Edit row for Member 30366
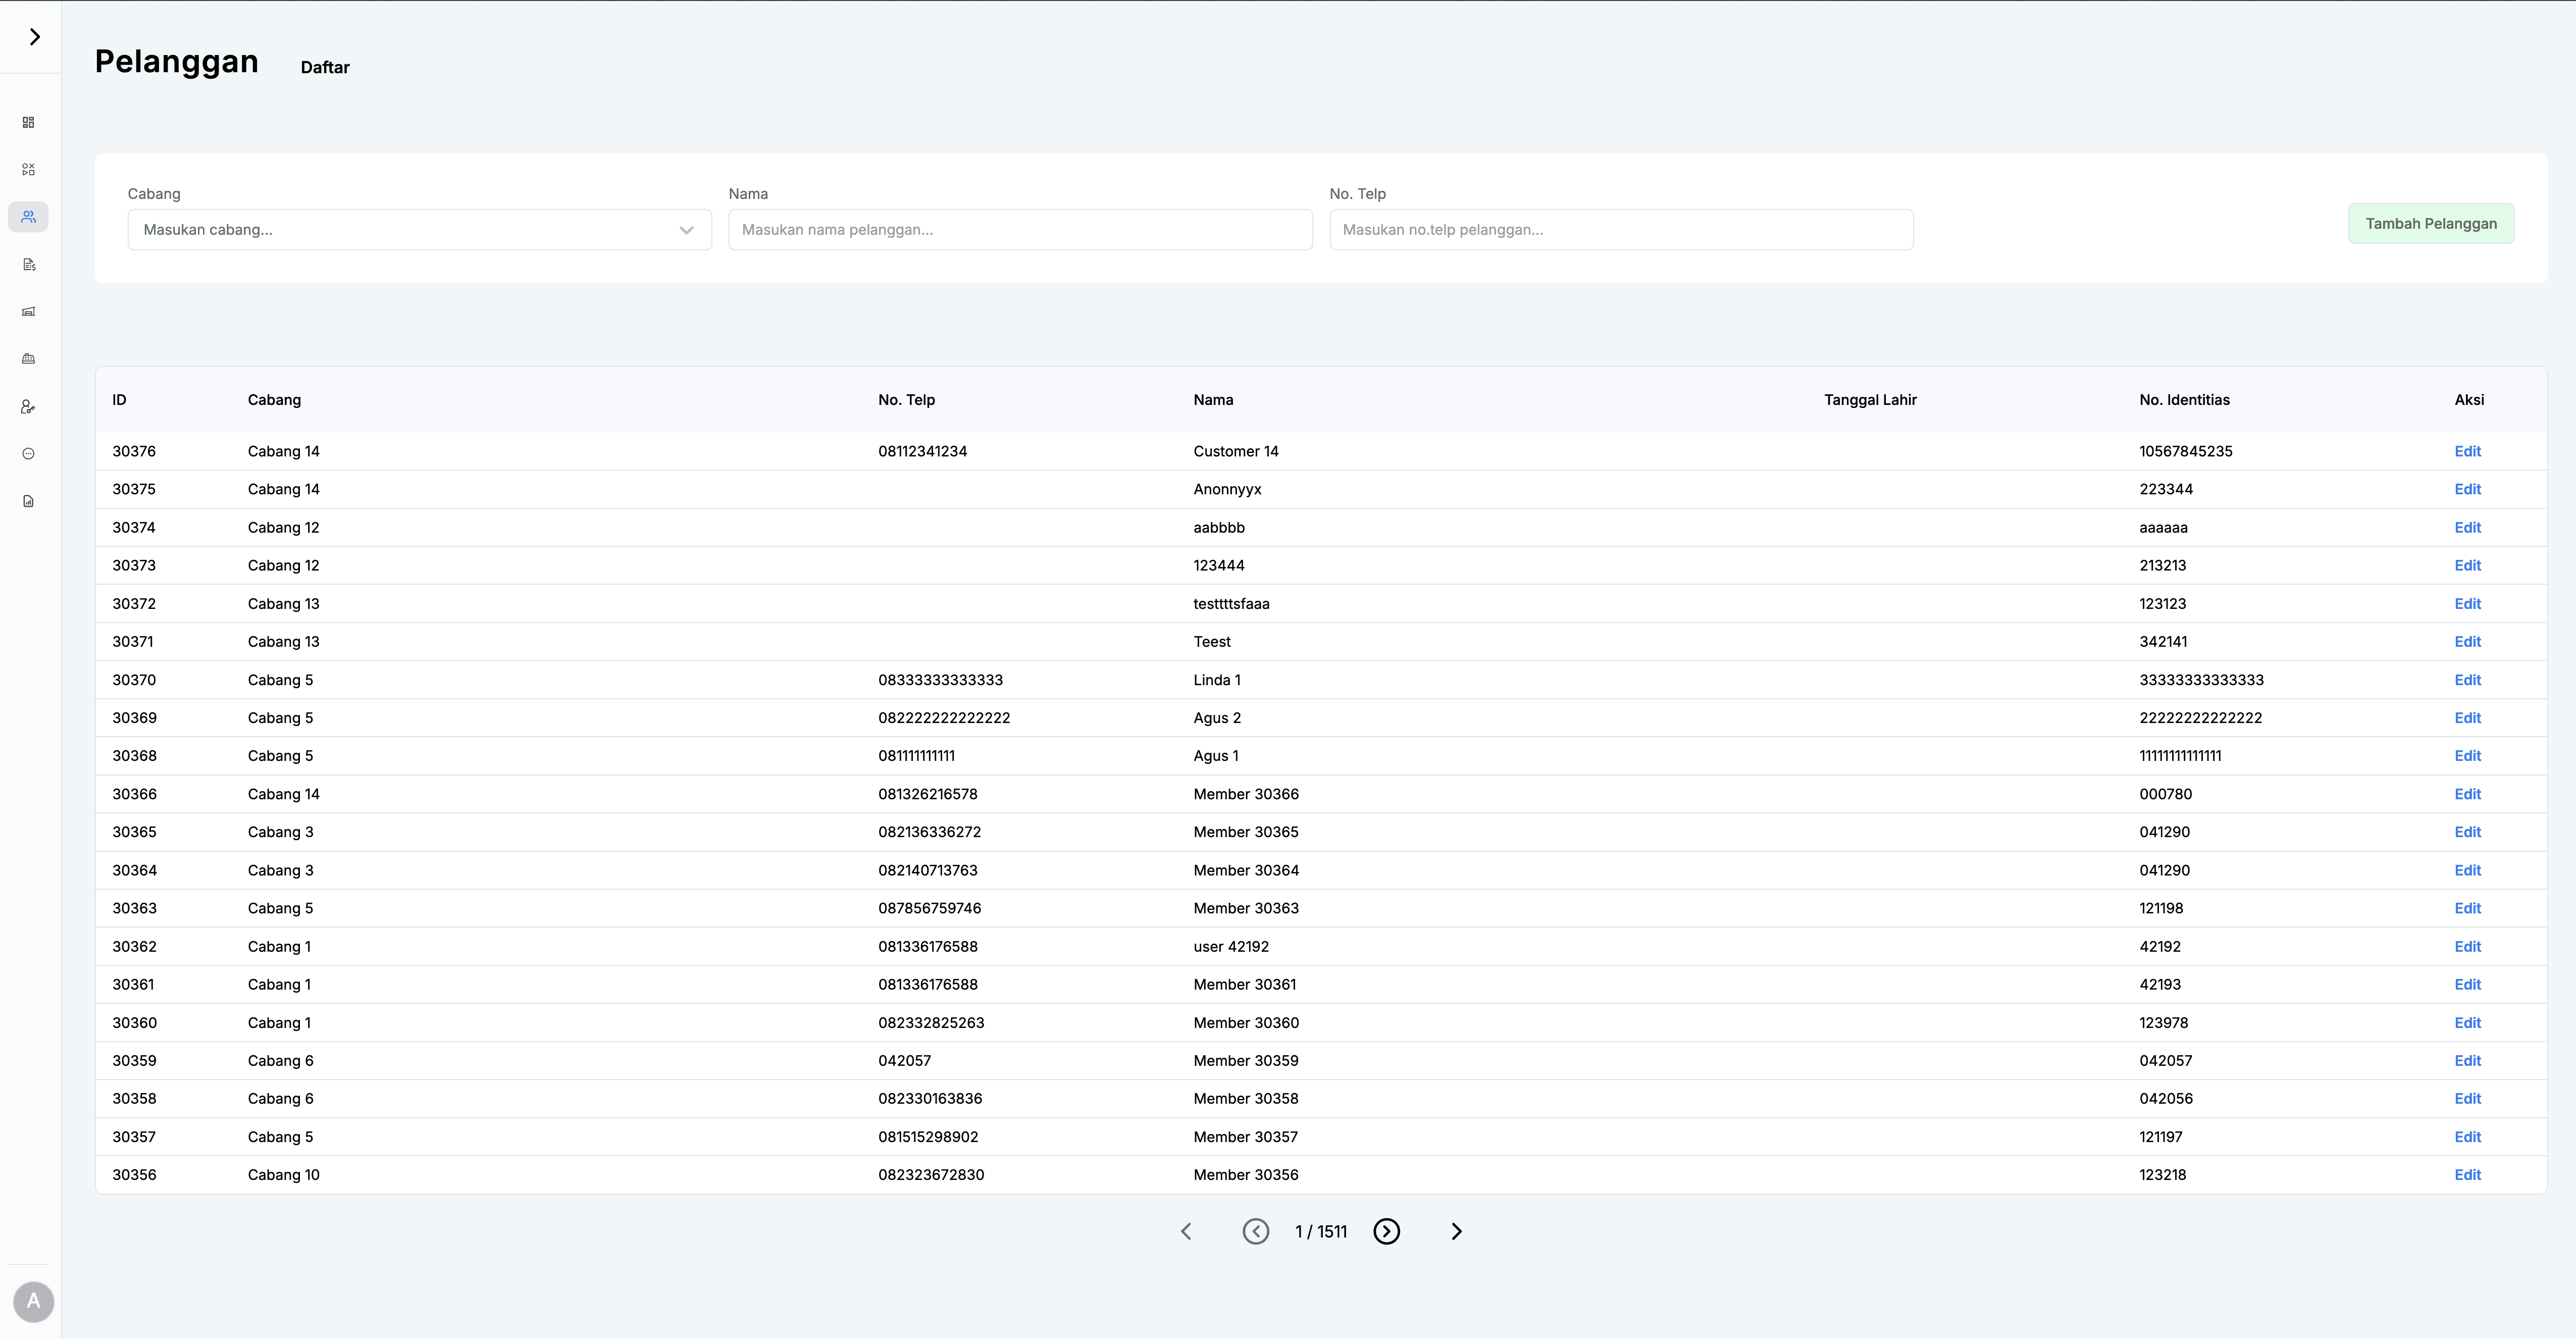The height and width of the screenshot is (1339, 2576). 2467,794
